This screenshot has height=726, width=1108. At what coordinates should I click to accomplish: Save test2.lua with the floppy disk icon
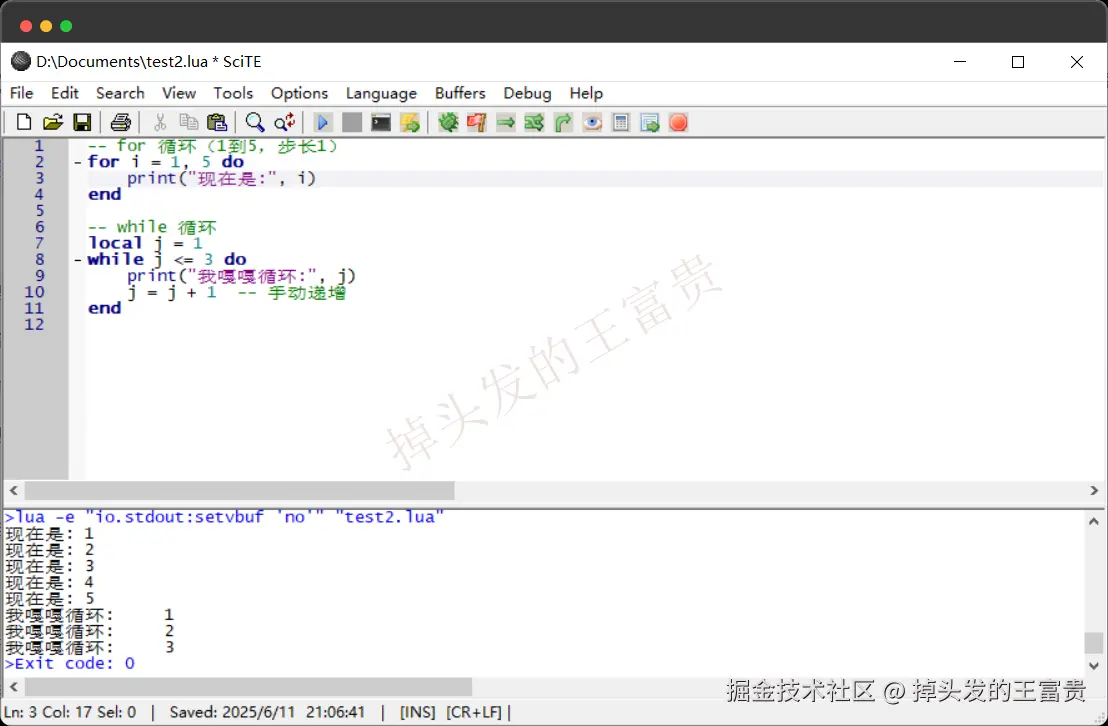coord(83,122)
